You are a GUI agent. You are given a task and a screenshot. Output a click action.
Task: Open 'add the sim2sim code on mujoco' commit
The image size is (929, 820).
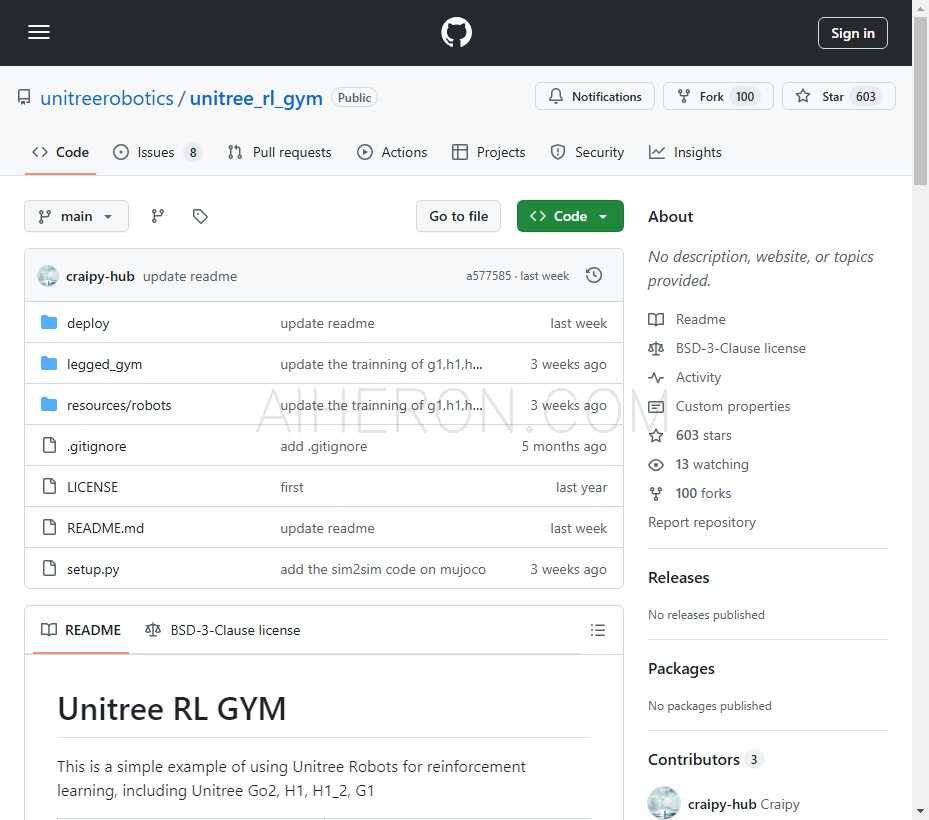pyautogui.click(x=383, y=569)
